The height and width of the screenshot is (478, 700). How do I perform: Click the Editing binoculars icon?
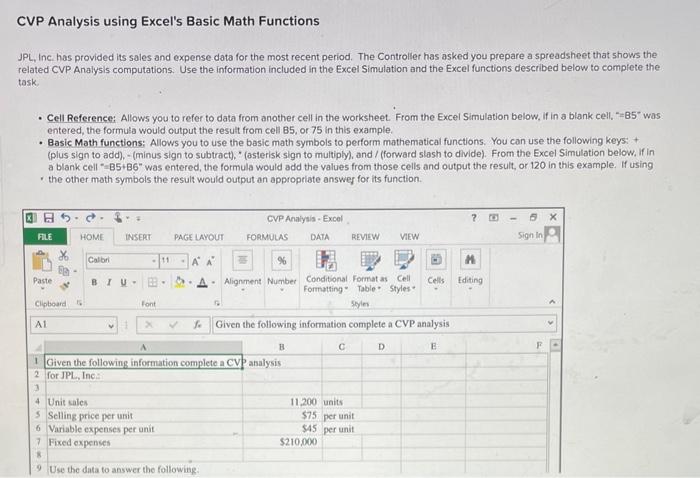[470, 259]
